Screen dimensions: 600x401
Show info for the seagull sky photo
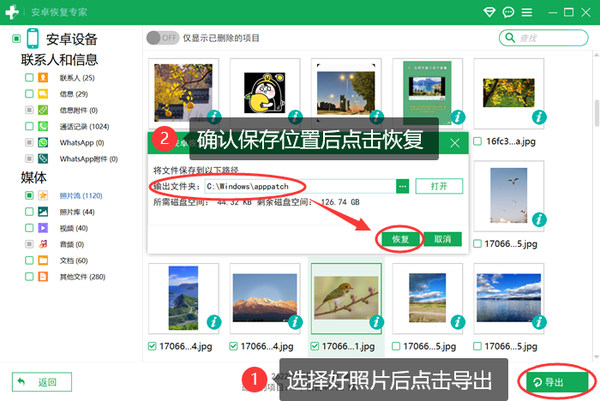point(539,220)
